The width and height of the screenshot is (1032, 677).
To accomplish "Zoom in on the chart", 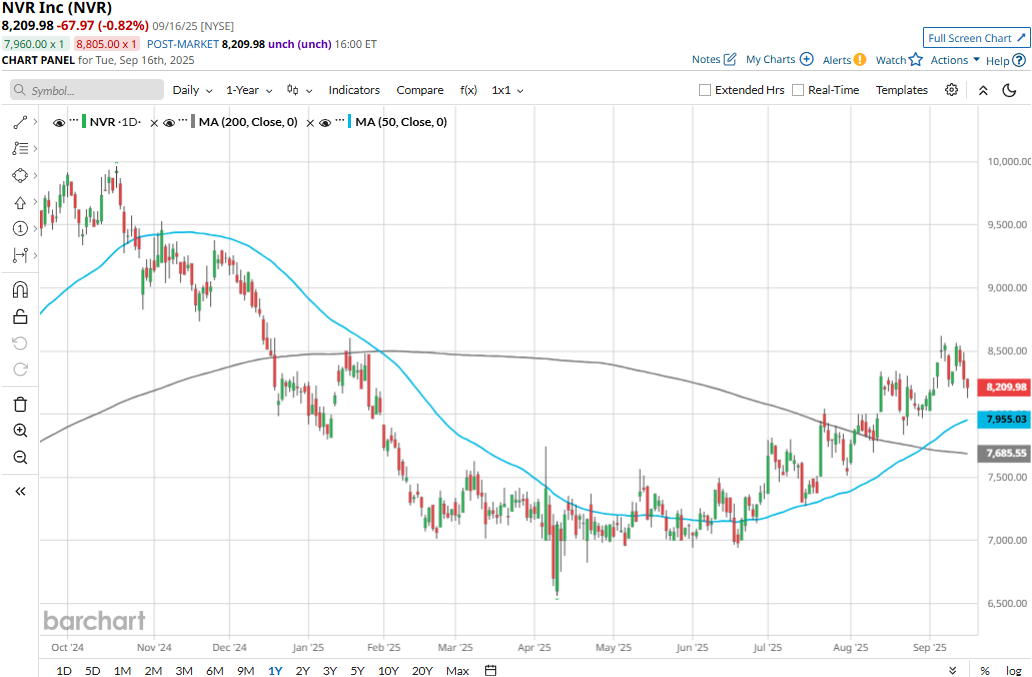I will click(x=20, y=430).
